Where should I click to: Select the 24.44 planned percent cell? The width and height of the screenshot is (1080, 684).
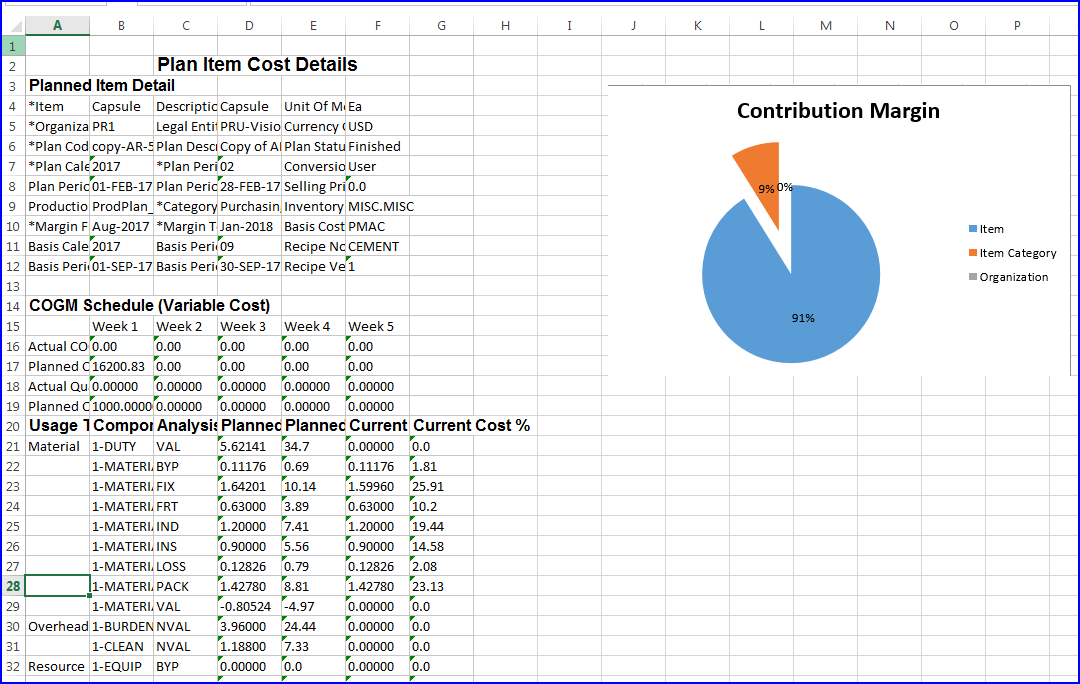tap(313, 626)
